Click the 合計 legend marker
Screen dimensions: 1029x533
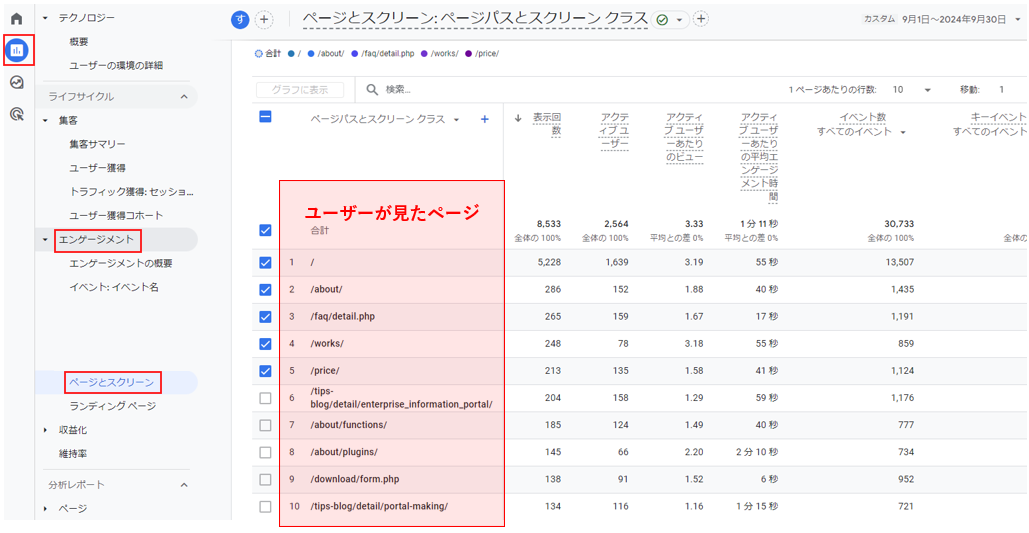coord(259,54)
